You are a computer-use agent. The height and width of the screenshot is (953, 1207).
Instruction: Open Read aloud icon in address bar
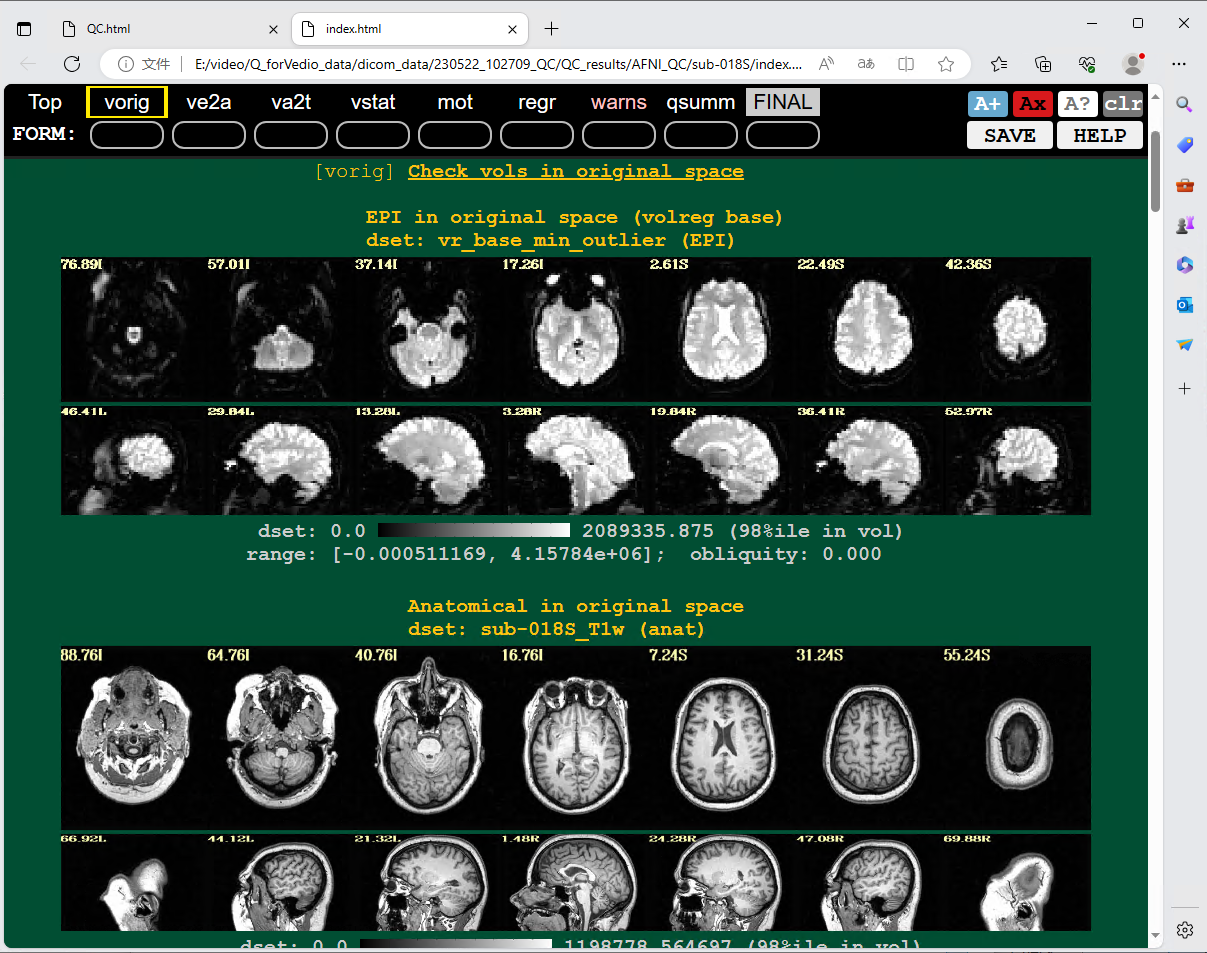point(826,64)
